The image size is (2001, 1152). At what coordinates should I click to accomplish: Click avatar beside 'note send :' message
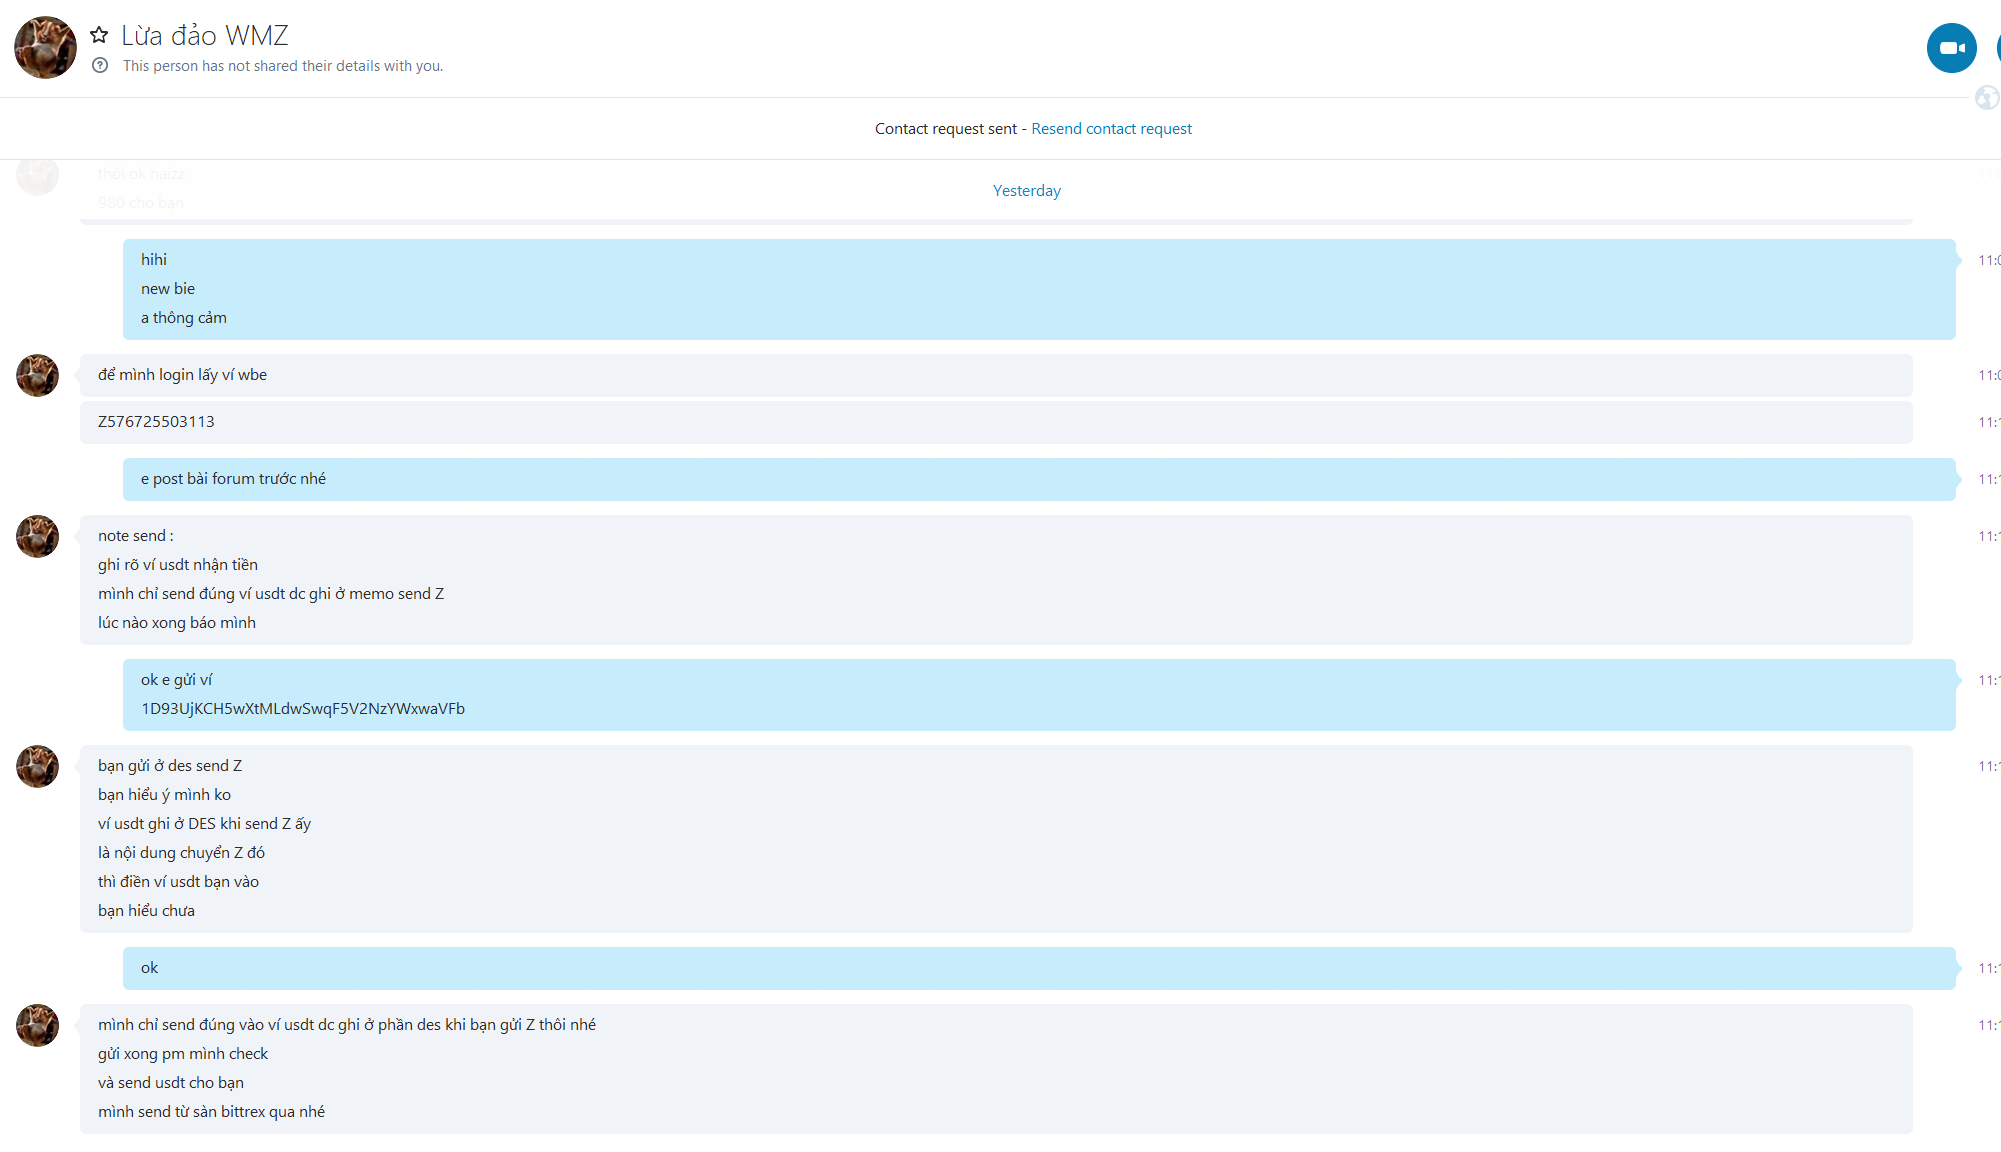(38, 537)
